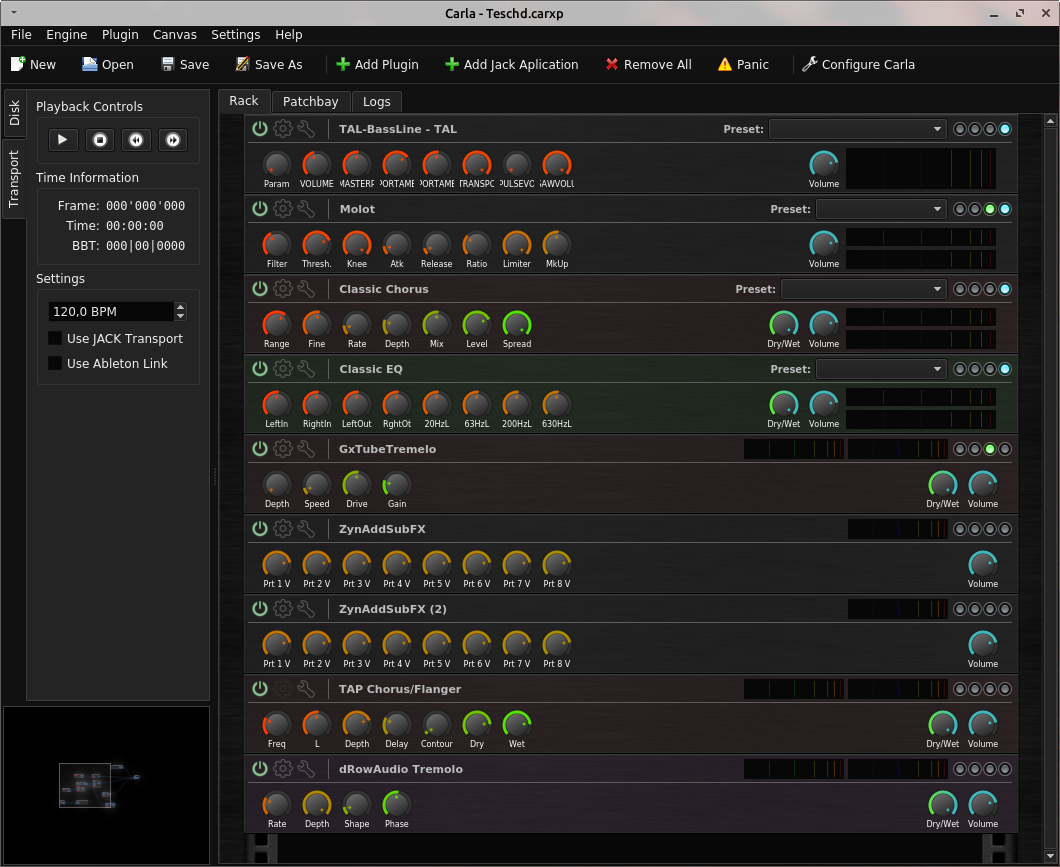Open a project file from toolbar

pos(108,64)
